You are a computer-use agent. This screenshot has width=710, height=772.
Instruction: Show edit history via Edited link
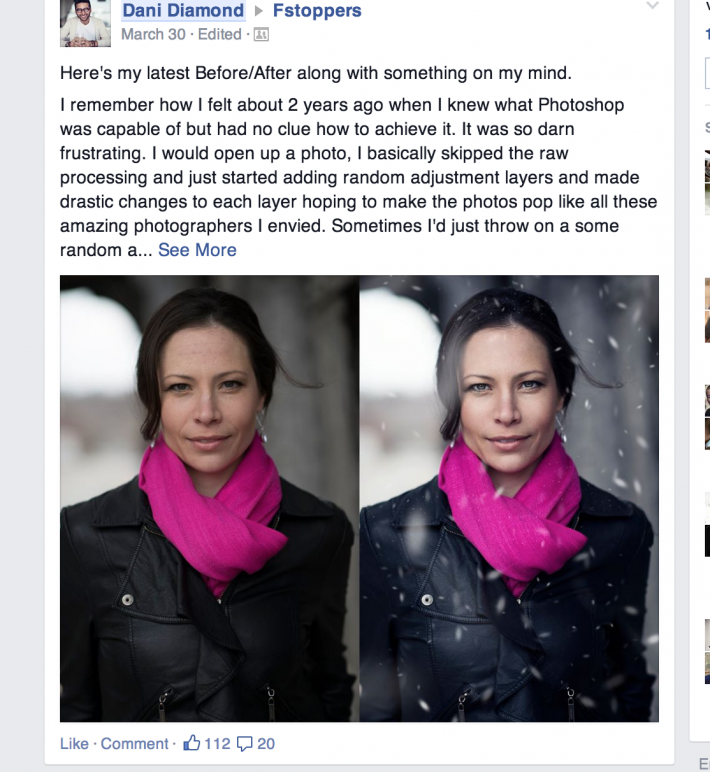220,34
